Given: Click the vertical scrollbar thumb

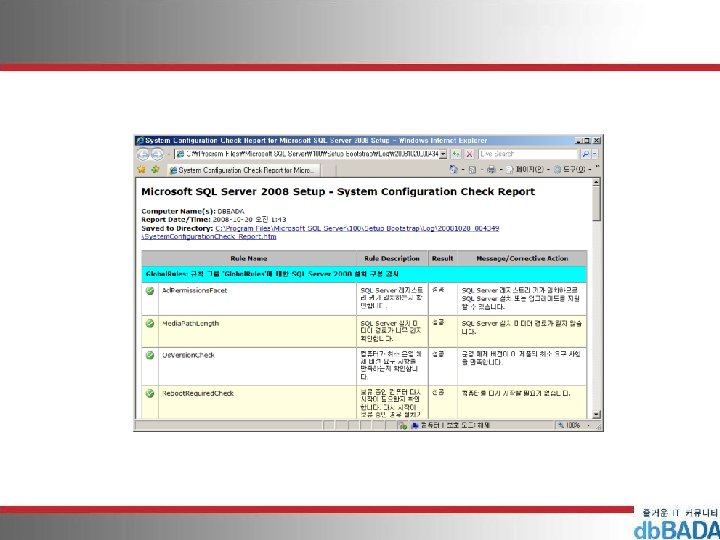Looking at the screenshot, I should (596, 204).
